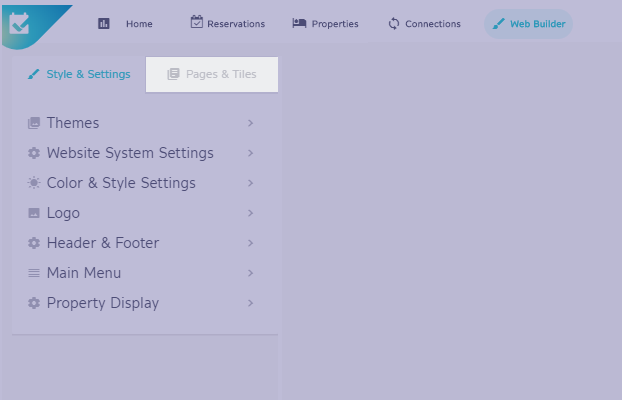Expand Themes using its chevron arrow
This screenshot has height=400, width=622.
250,123
